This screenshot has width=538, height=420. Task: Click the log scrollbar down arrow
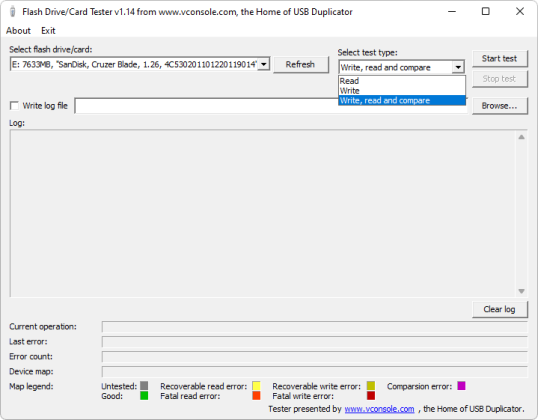(521, 291)
